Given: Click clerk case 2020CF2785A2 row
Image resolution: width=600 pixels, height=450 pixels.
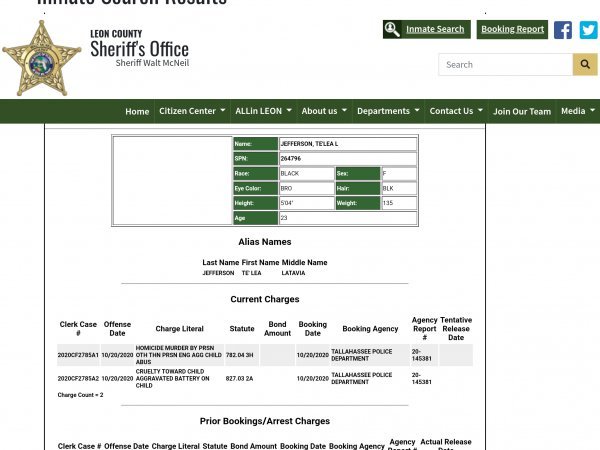Looking at the screenshot, I should (x=78, y=379).
